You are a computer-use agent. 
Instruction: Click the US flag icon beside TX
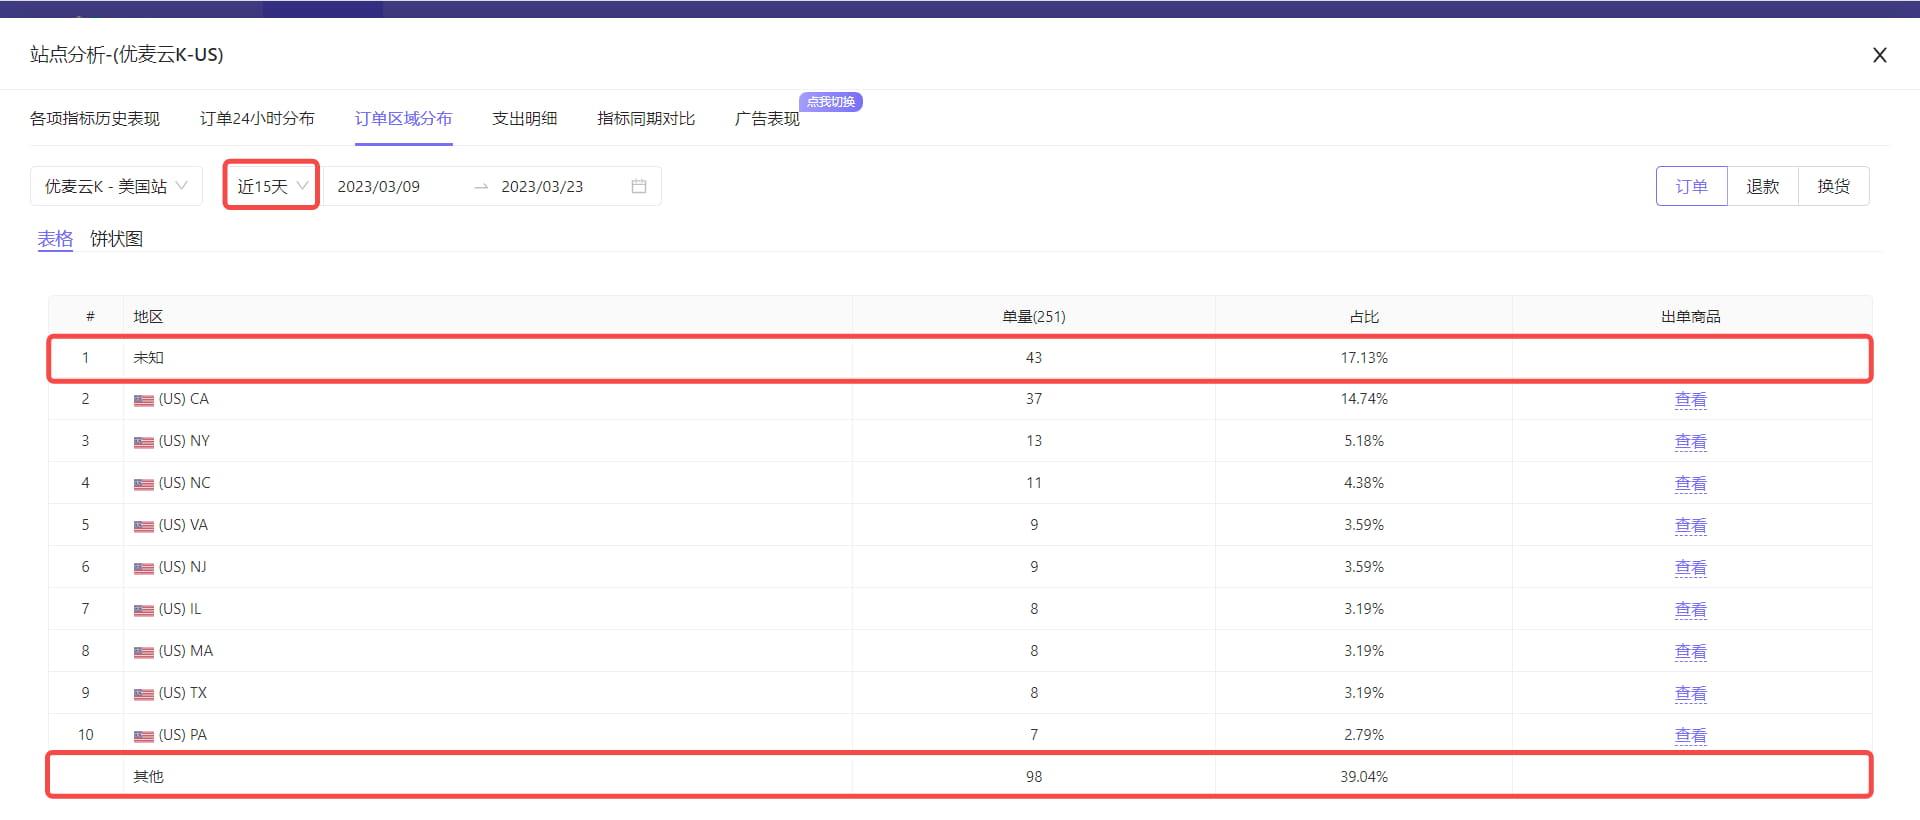click(144, 694)
